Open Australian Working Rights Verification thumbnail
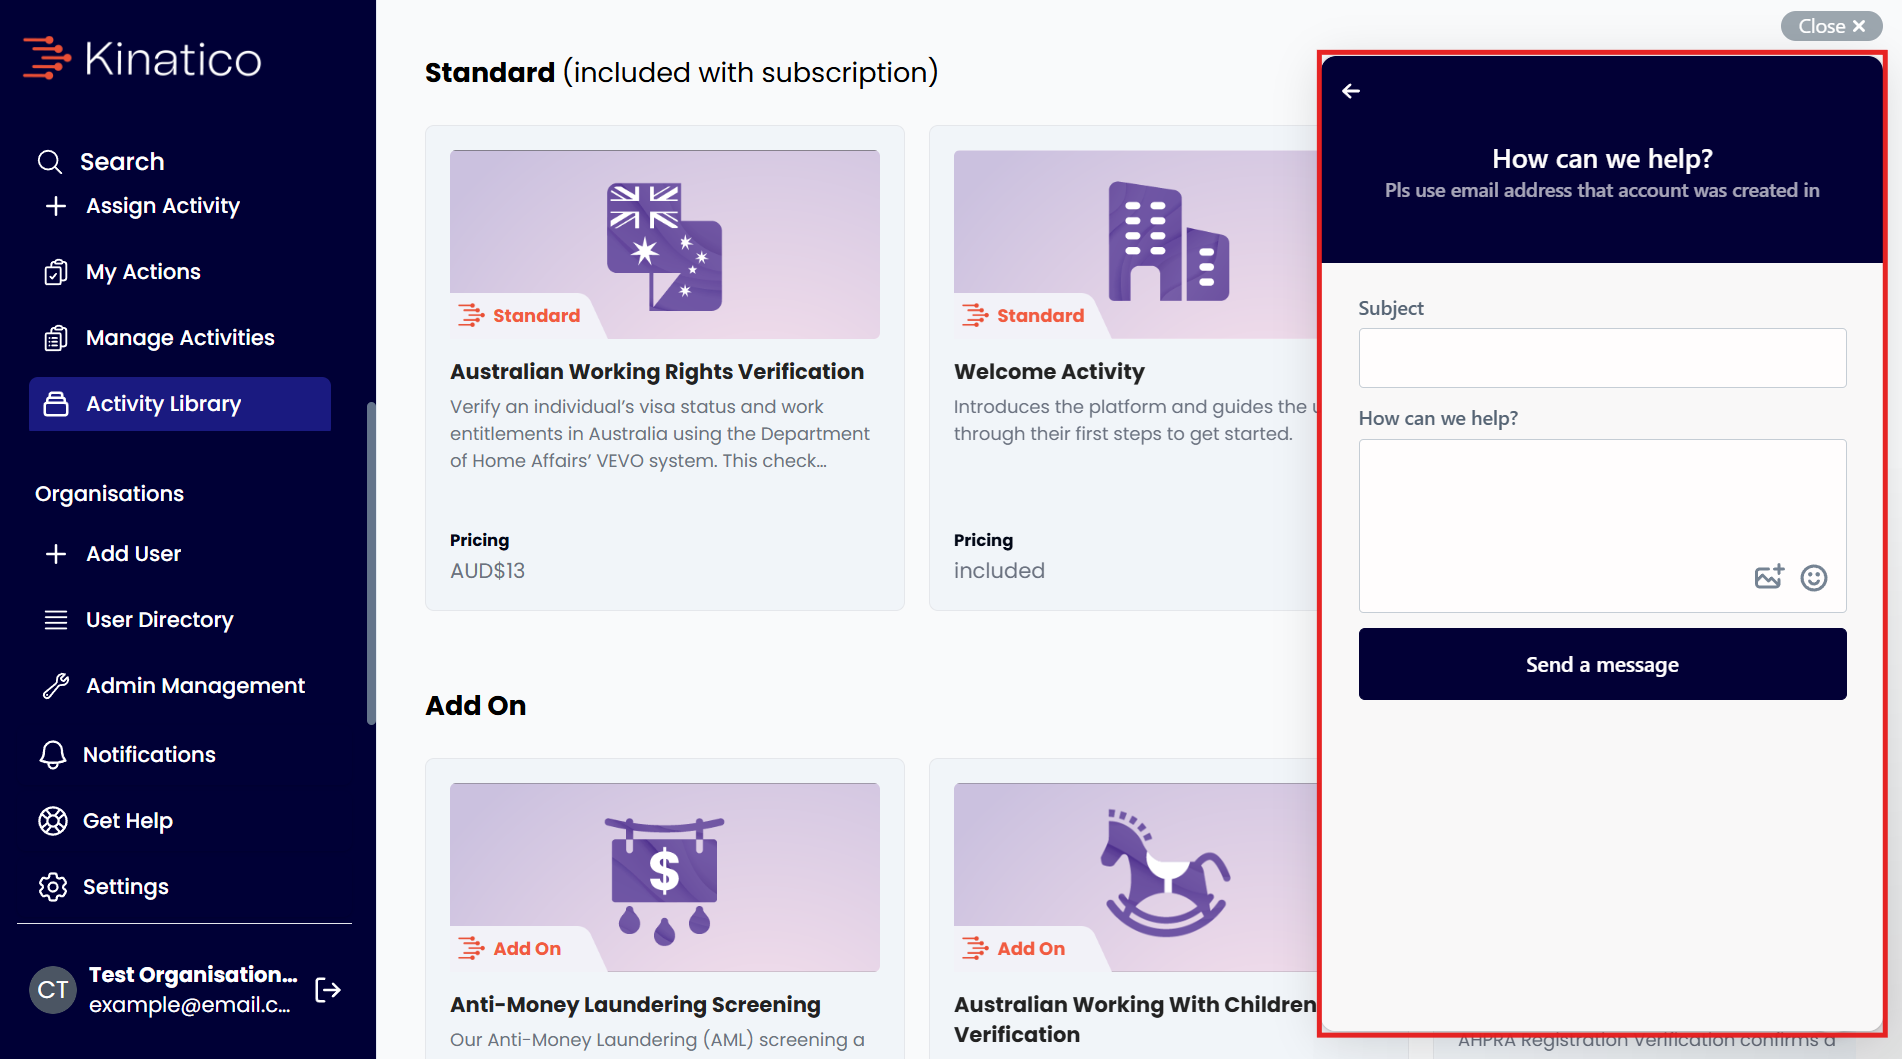 click(x=665, y=245)
